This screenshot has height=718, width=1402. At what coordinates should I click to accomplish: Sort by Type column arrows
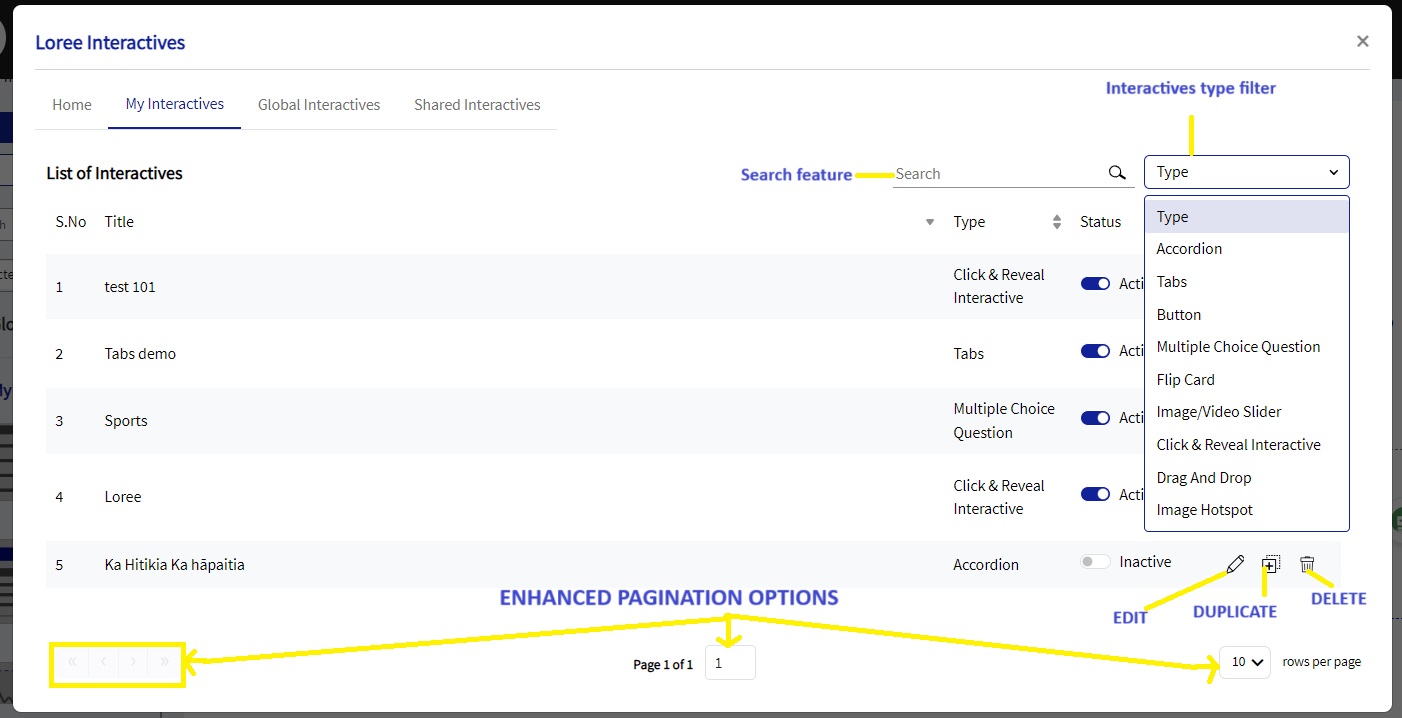pos(1057,222)
